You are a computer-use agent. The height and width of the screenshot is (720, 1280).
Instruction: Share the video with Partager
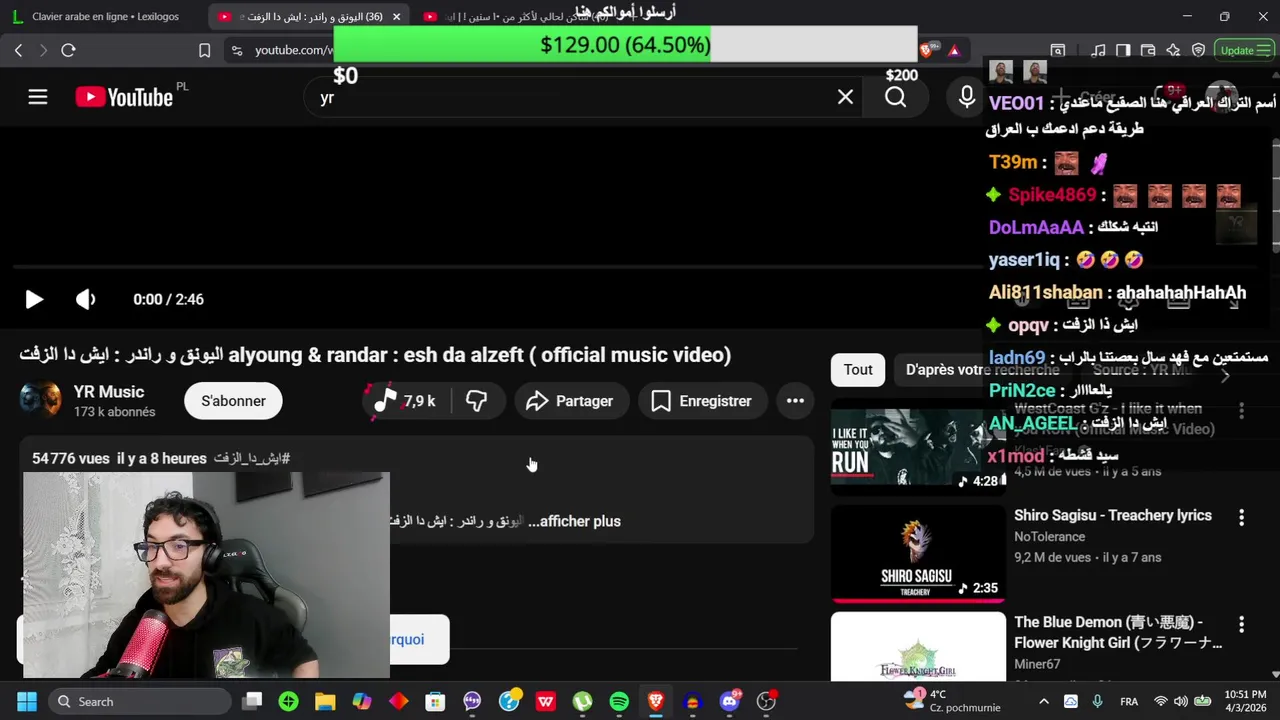pyautogui.click(x=570, y=401)
